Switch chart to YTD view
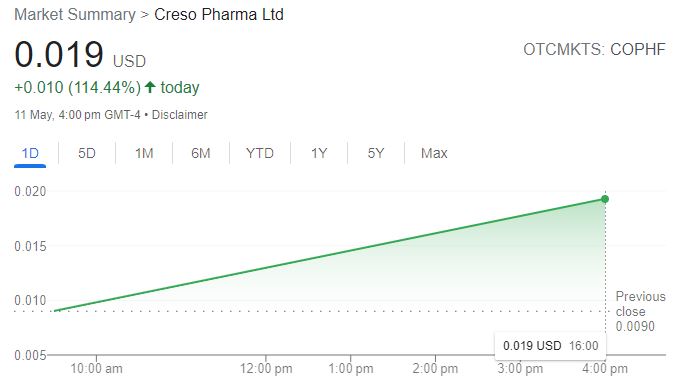This screenshot has width=680, height=392. point(260,154)
